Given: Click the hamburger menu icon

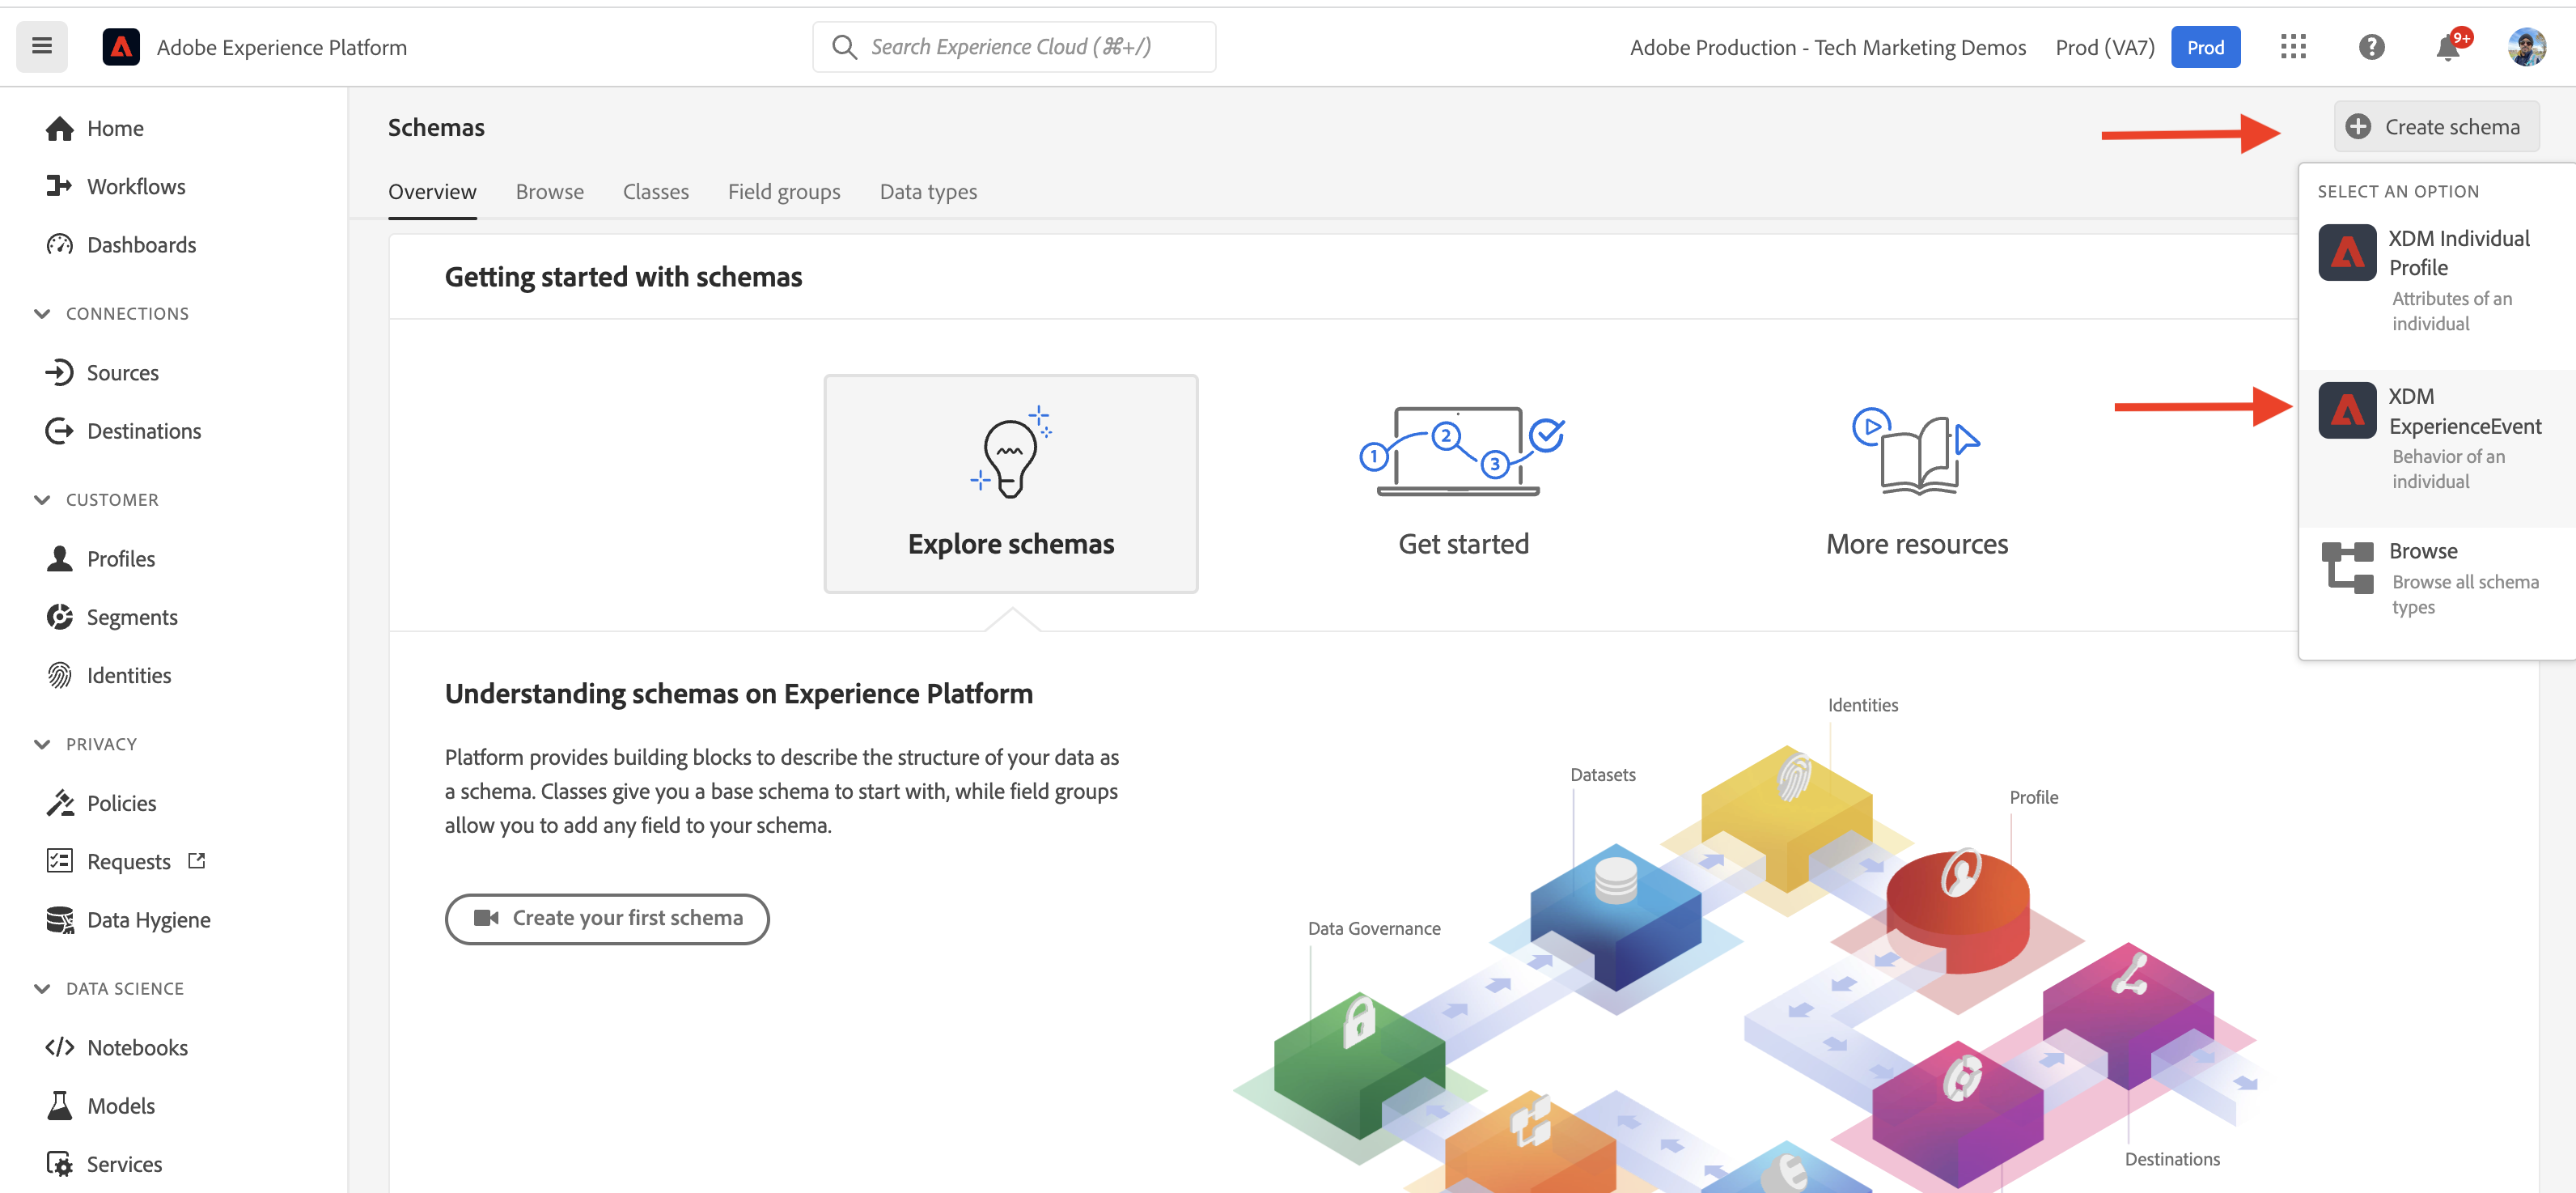Looking at the screenshot, I should pyautogui.click(x=41, y=46).
